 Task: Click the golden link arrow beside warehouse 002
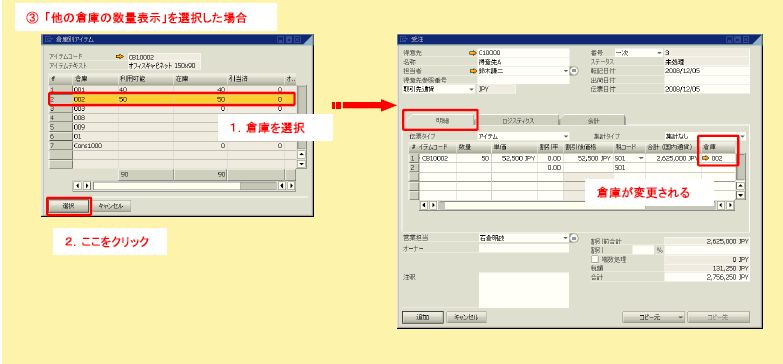706,158
